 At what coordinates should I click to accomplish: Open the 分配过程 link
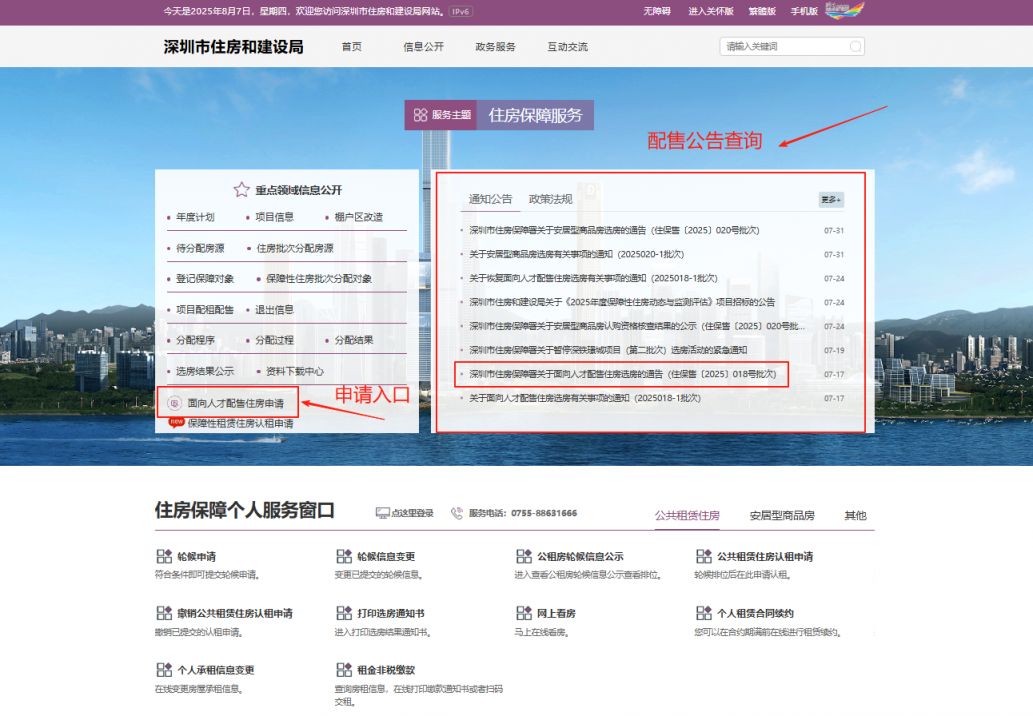click(274, 340)
